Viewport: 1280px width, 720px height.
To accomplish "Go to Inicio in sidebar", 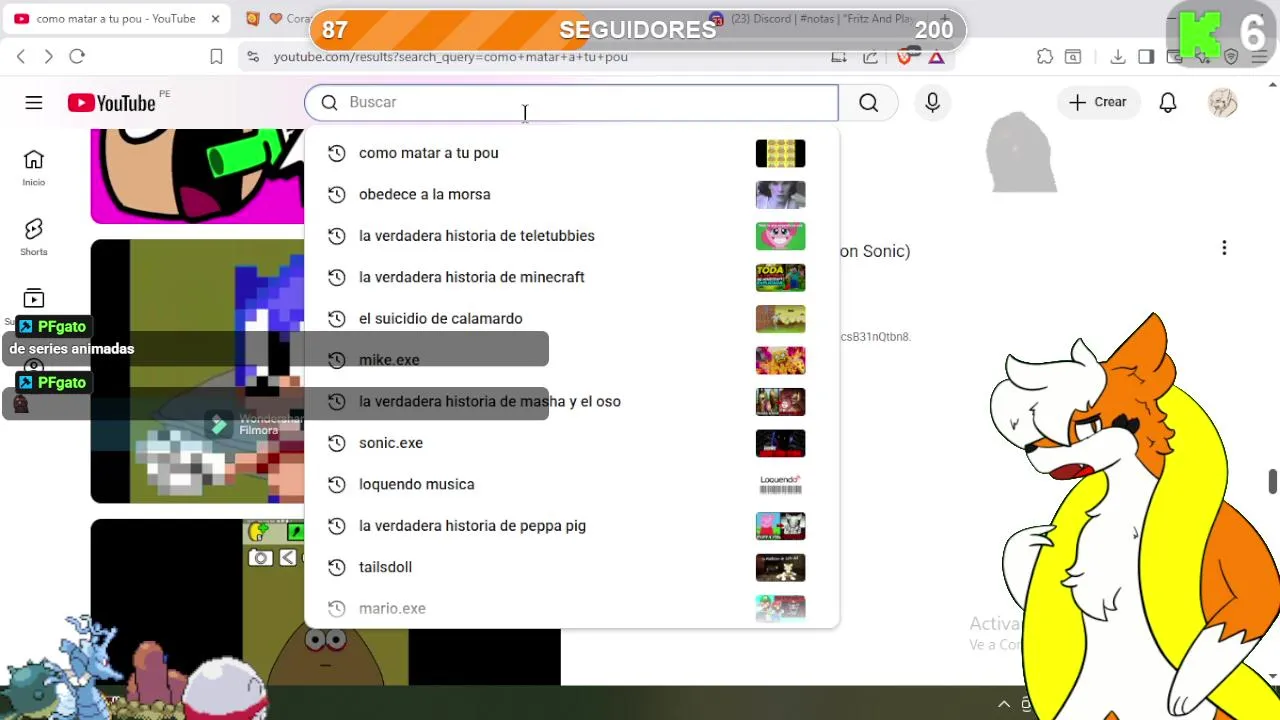I will (x=34, y=168).
